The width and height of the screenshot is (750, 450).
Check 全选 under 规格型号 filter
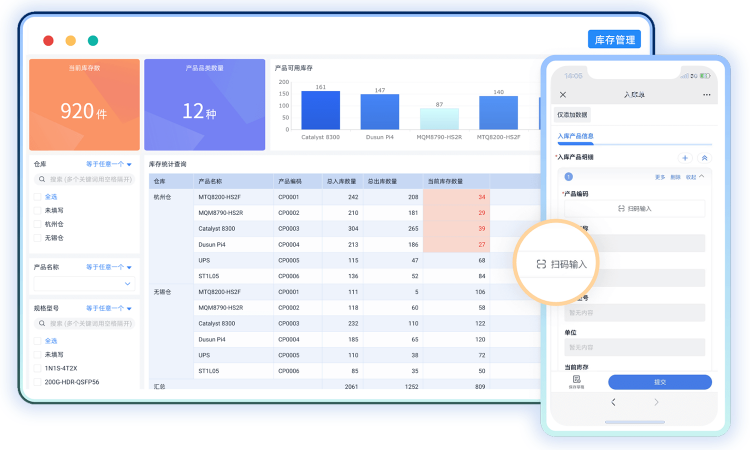[37, 340]
